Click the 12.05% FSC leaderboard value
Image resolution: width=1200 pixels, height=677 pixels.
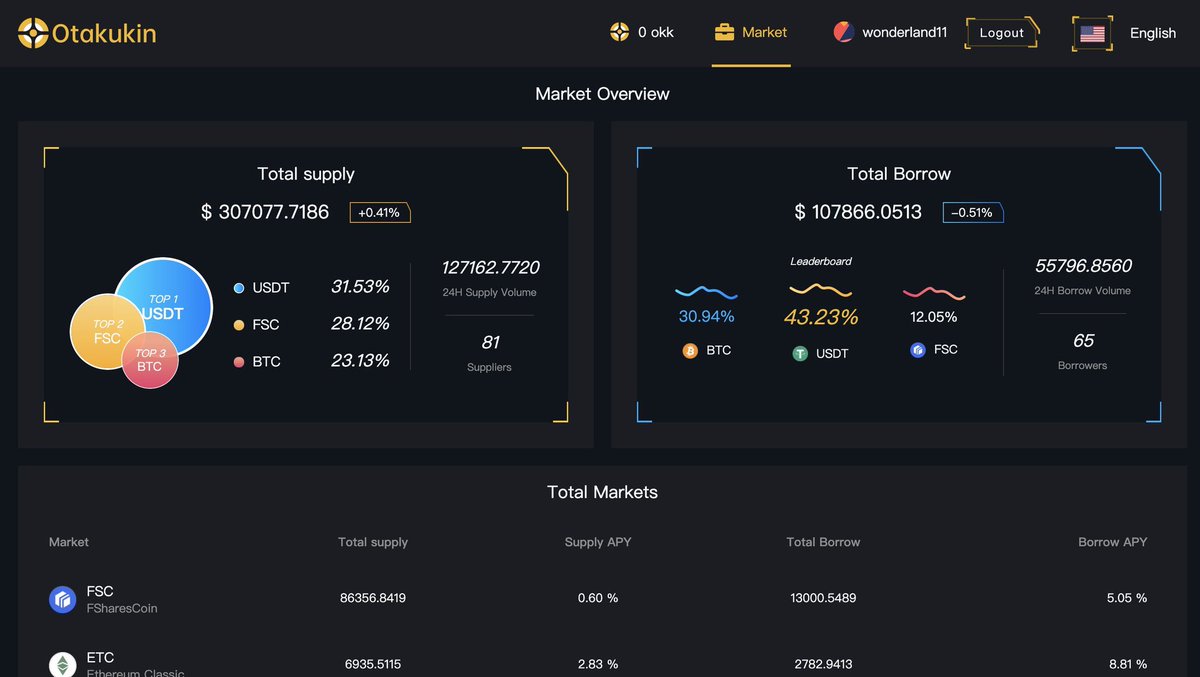(x=934, y=316)
